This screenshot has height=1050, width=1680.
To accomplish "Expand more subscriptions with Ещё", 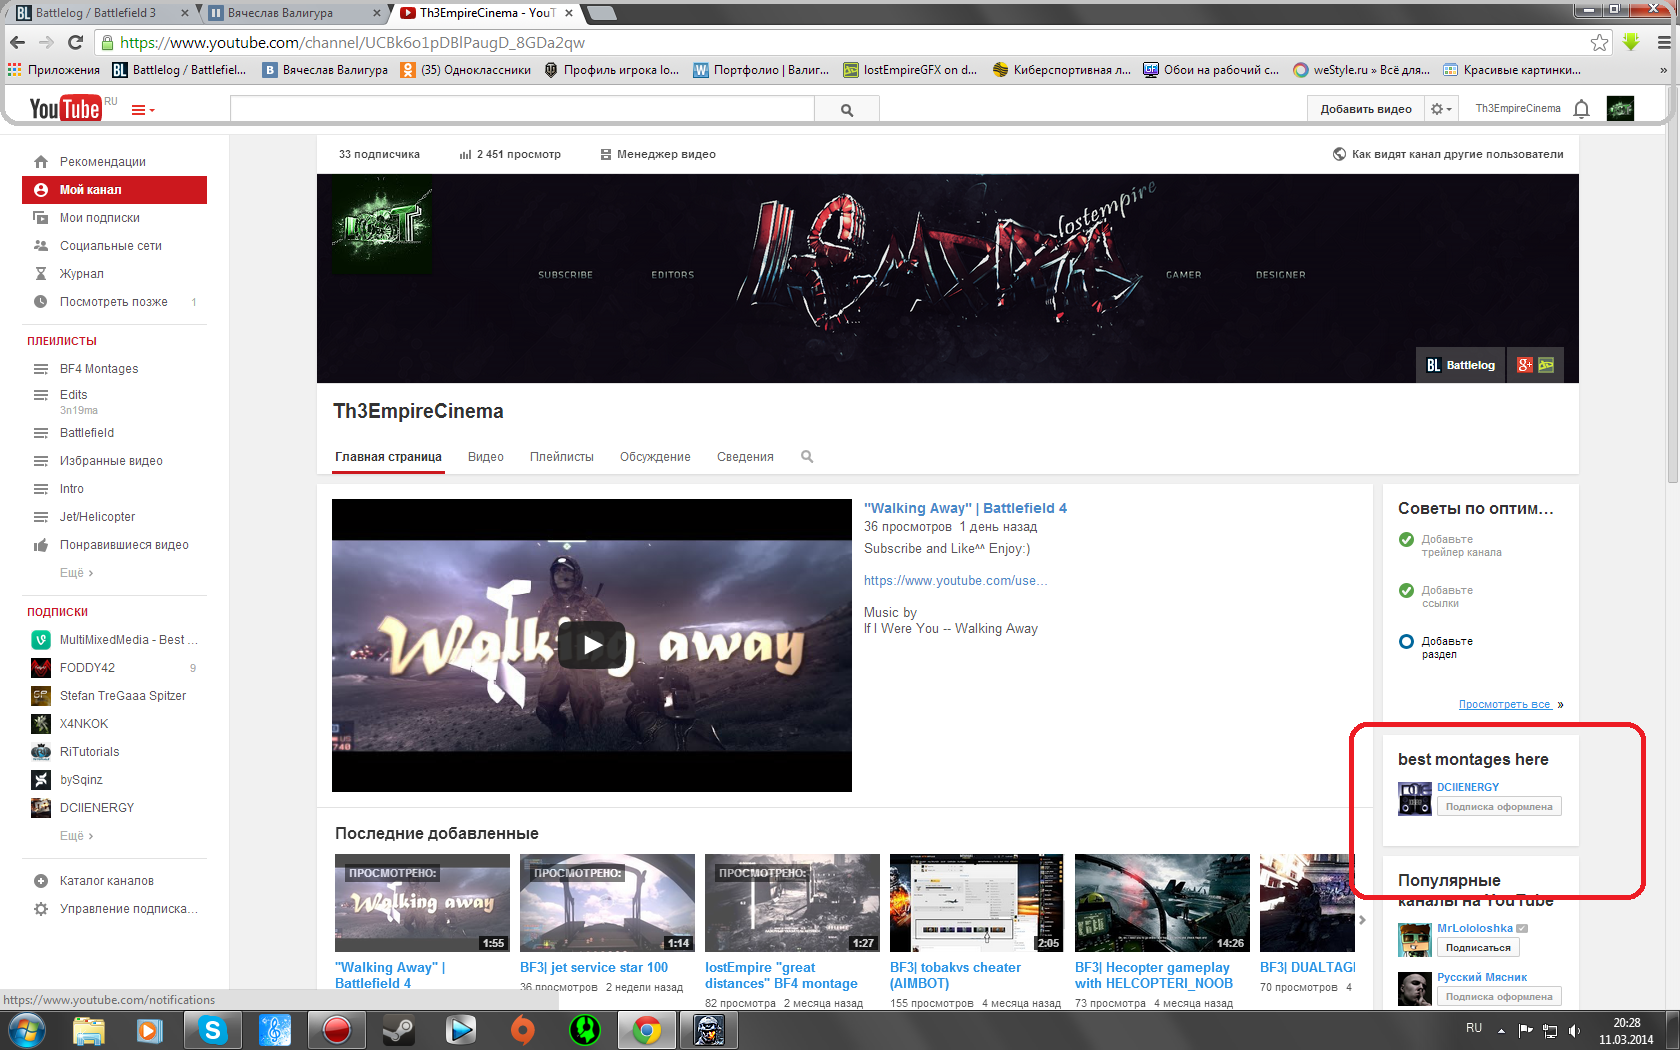I will 76,836.
